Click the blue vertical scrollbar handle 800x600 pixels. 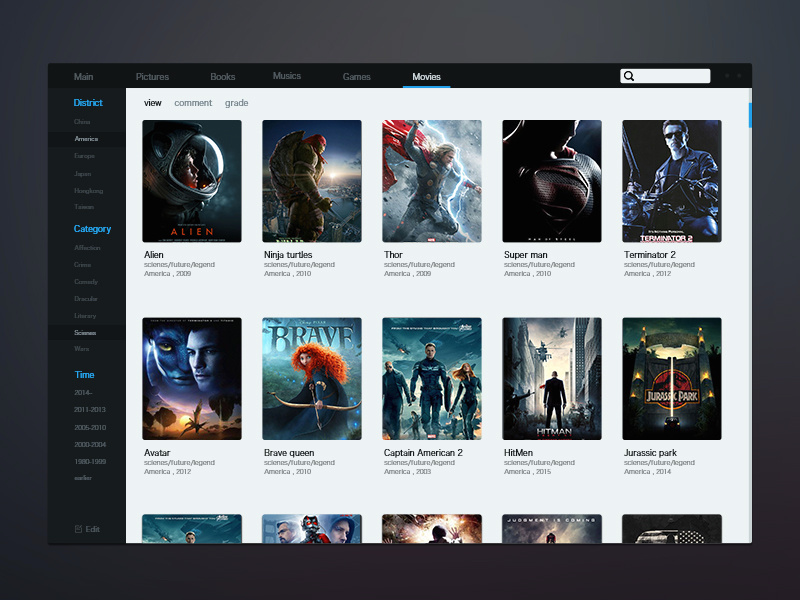[750, 114]
